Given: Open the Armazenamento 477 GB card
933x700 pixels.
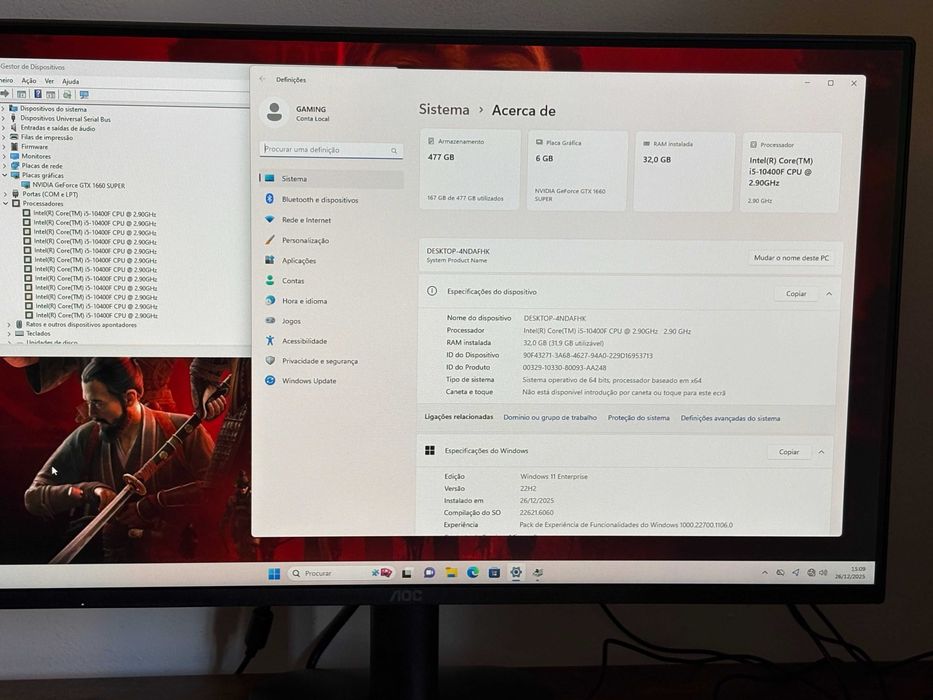Looking at the screenshot, I should coord(470,170).
